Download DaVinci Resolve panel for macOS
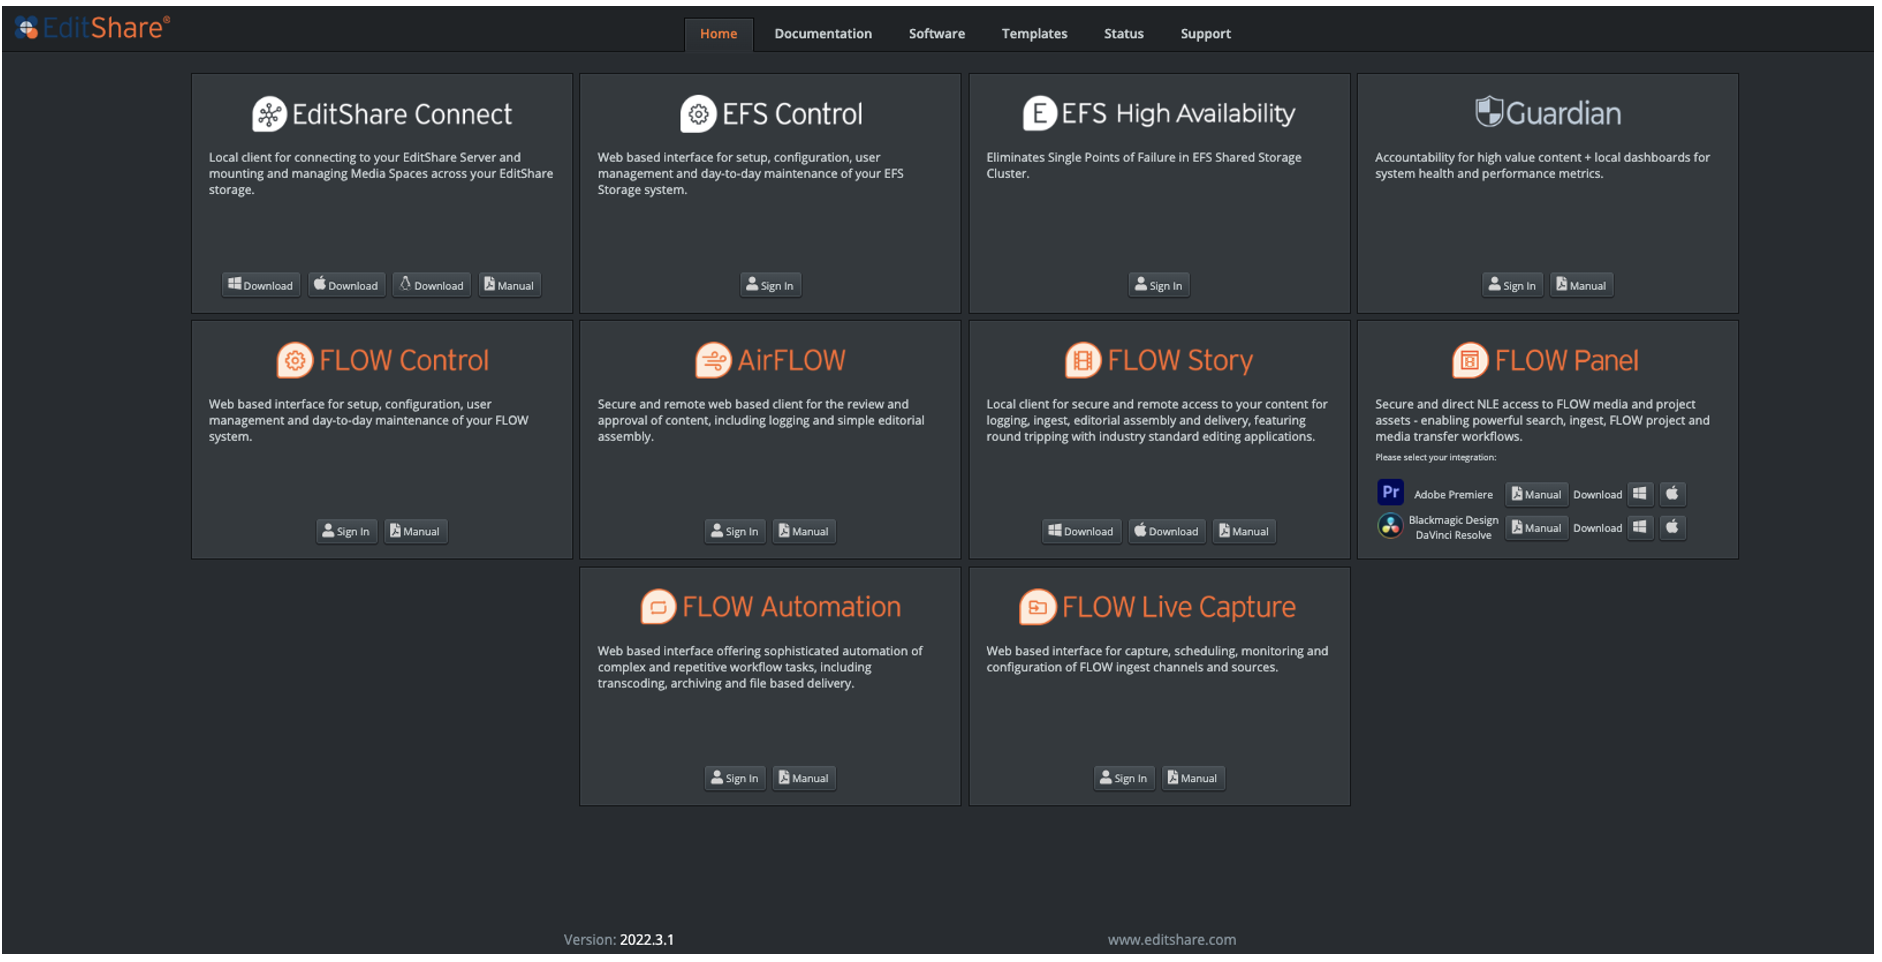 pos(1672,527)
